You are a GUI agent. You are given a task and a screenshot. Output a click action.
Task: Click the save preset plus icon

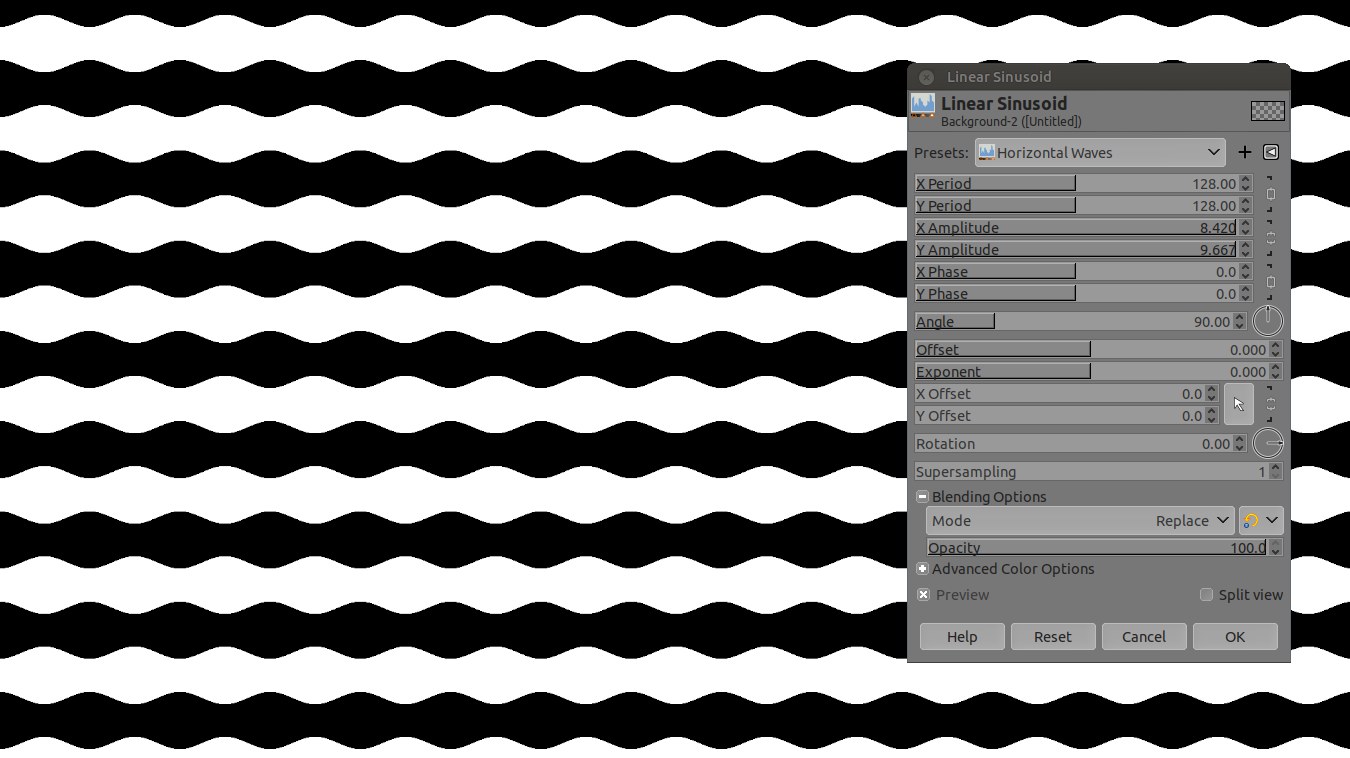tap(1244, 152)
